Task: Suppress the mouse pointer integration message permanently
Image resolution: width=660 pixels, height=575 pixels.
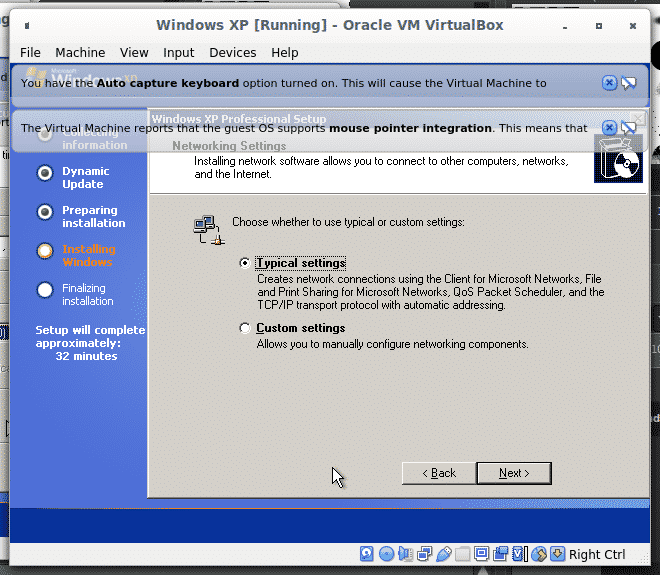Action: 629,128
